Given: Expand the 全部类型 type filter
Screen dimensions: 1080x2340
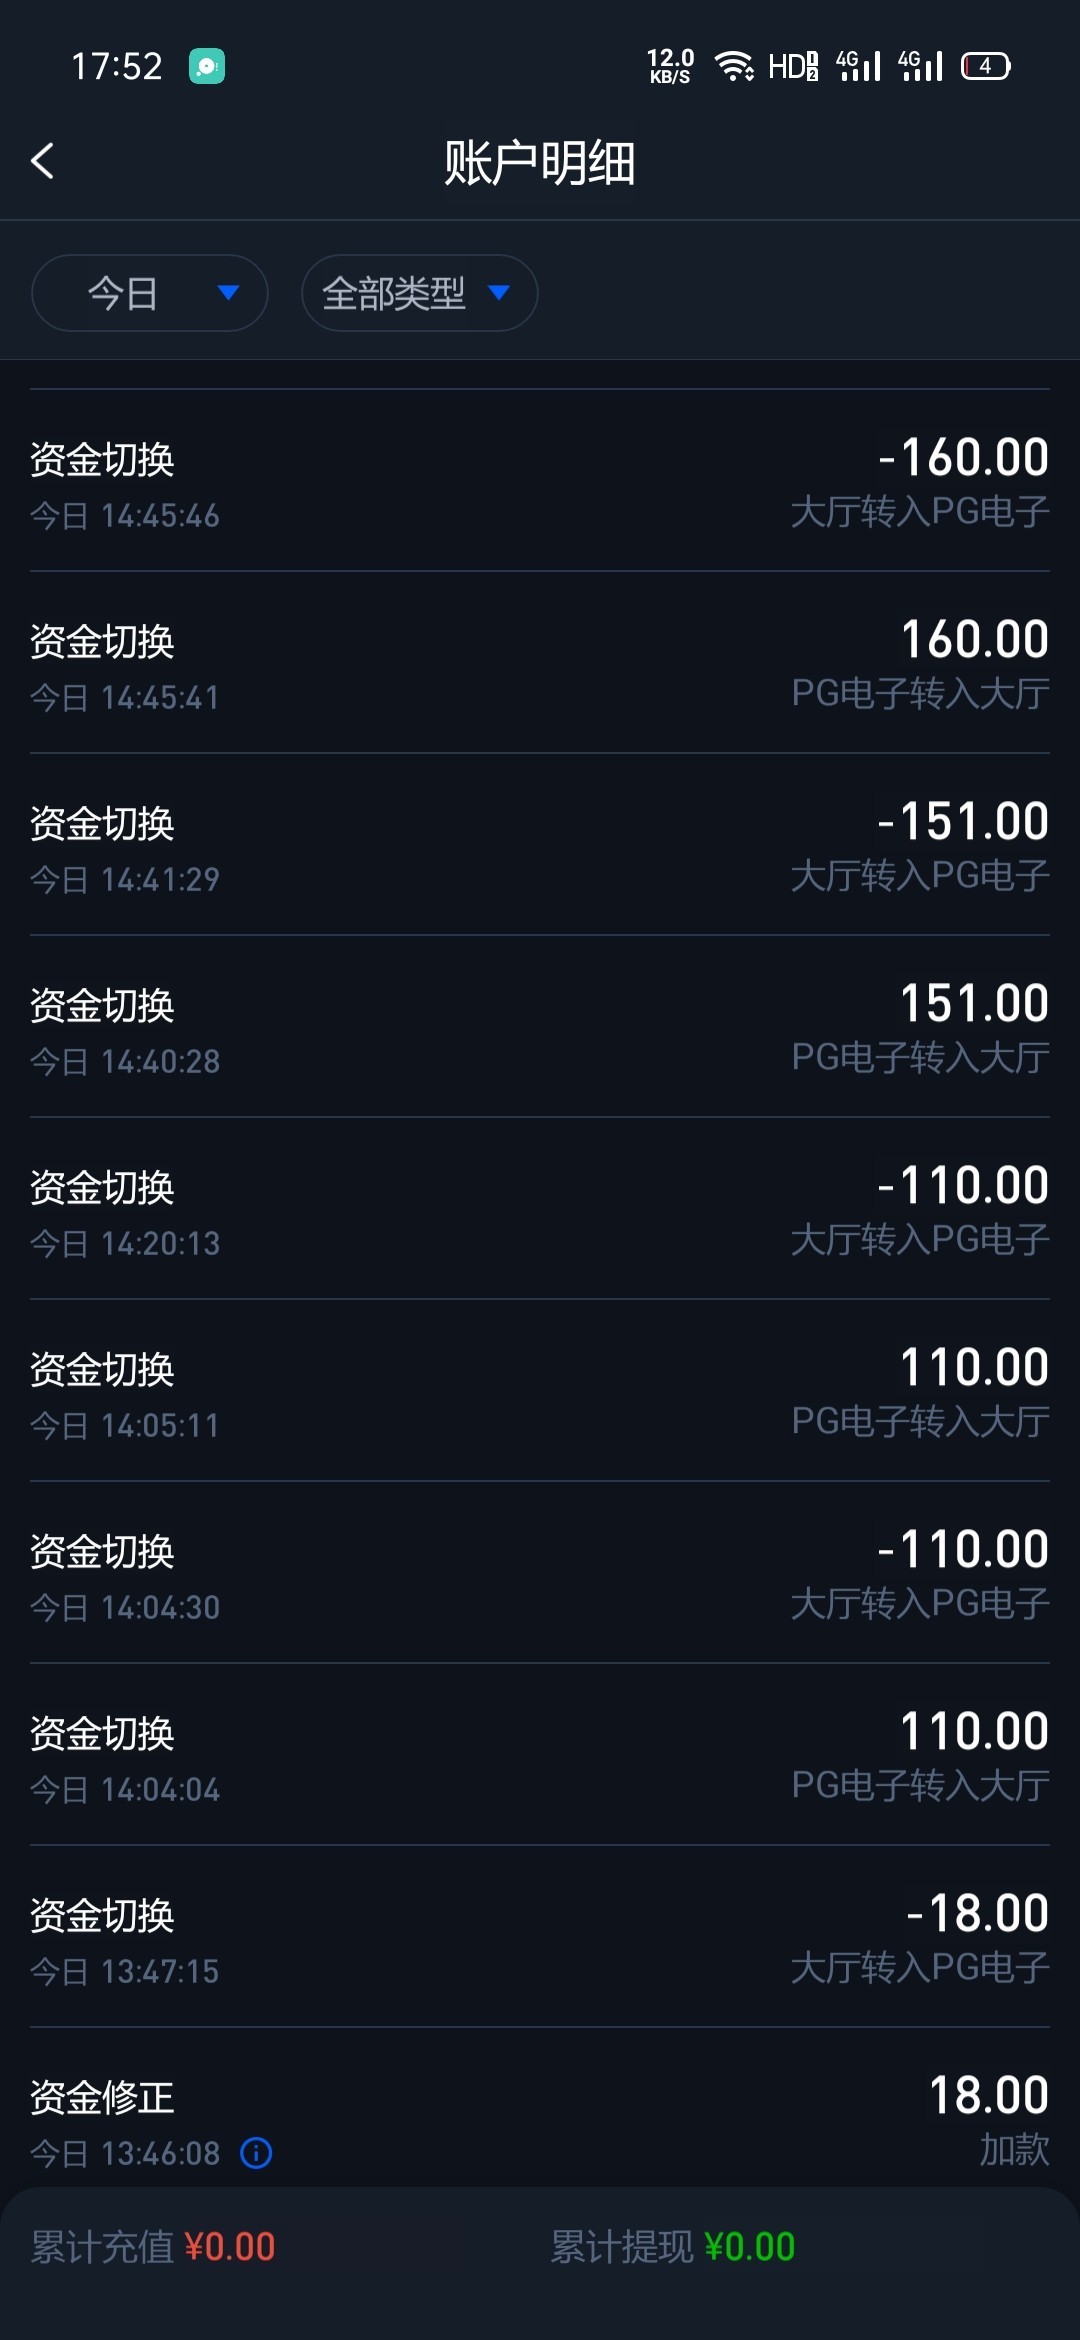Looking at the screenshot, I should click(x=419, y=293).
